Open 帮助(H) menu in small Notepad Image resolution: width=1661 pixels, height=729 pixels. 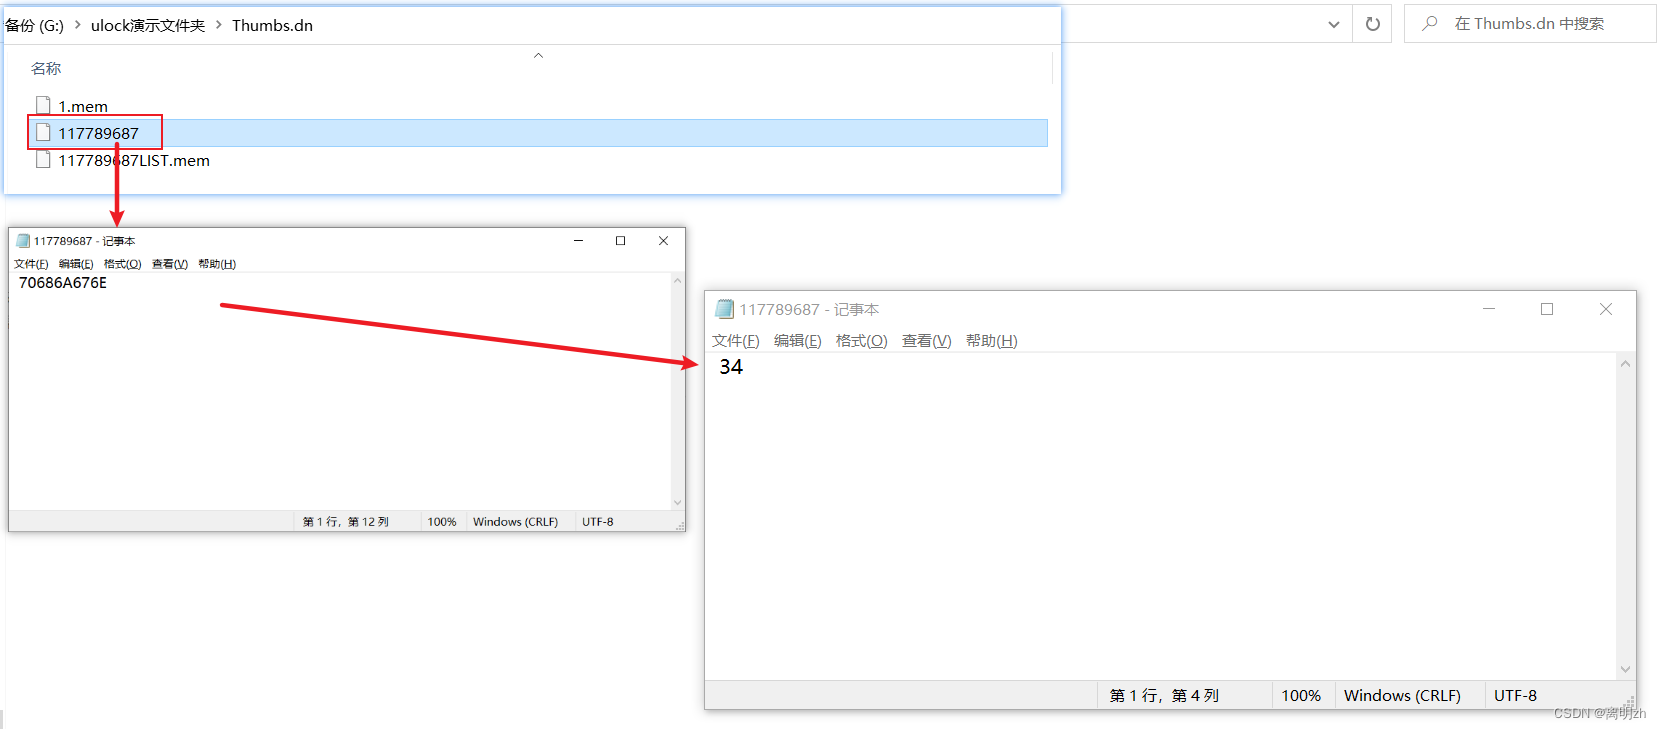[217, 264]
